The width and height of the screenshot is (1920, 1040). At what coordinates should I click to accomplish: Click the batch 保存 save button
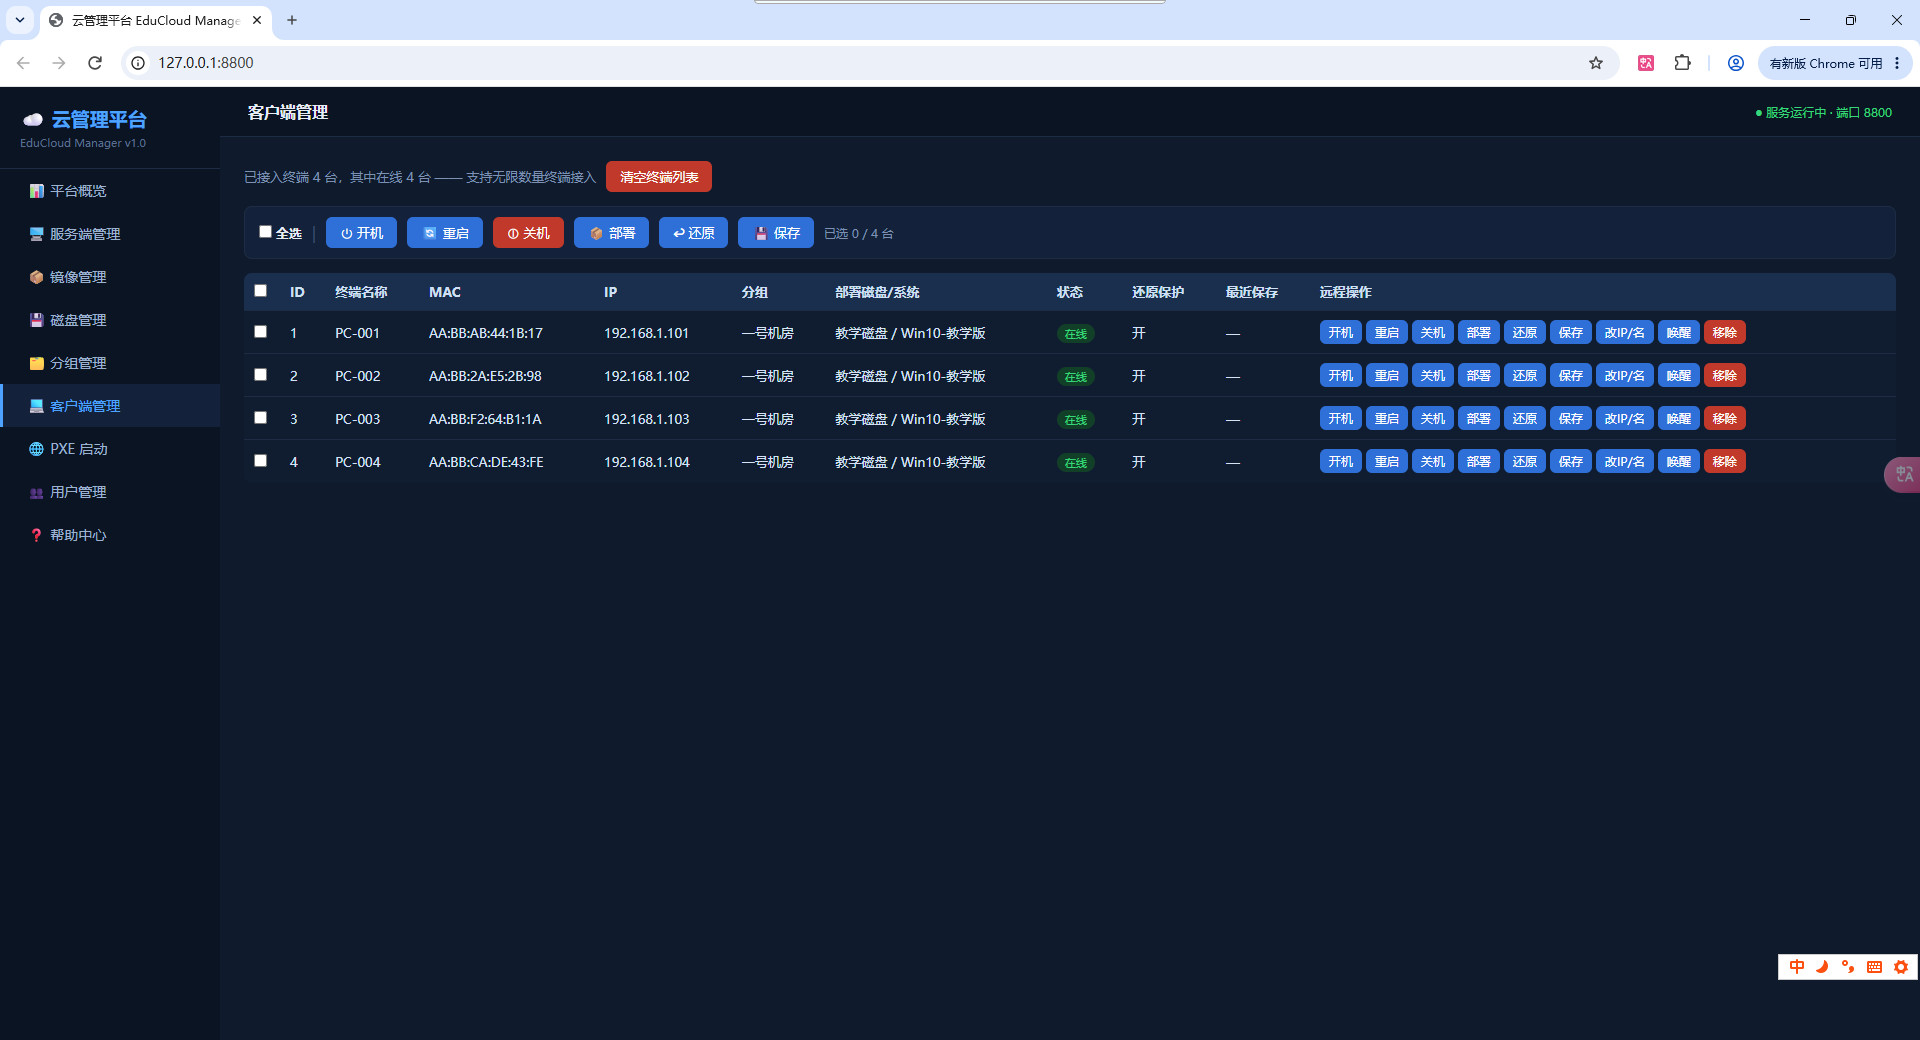(776, 233)
